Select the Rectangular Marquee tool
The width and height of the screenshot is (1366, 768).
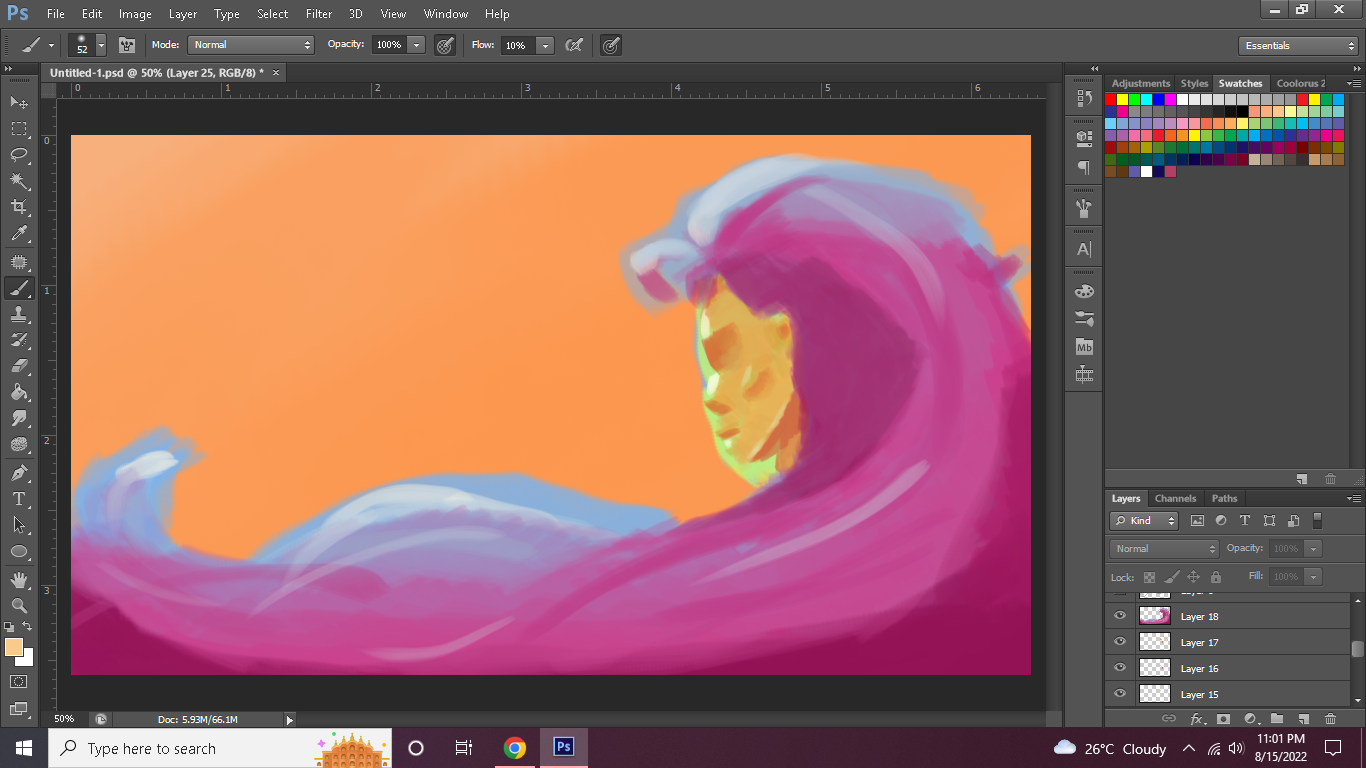tap(19, 128)
